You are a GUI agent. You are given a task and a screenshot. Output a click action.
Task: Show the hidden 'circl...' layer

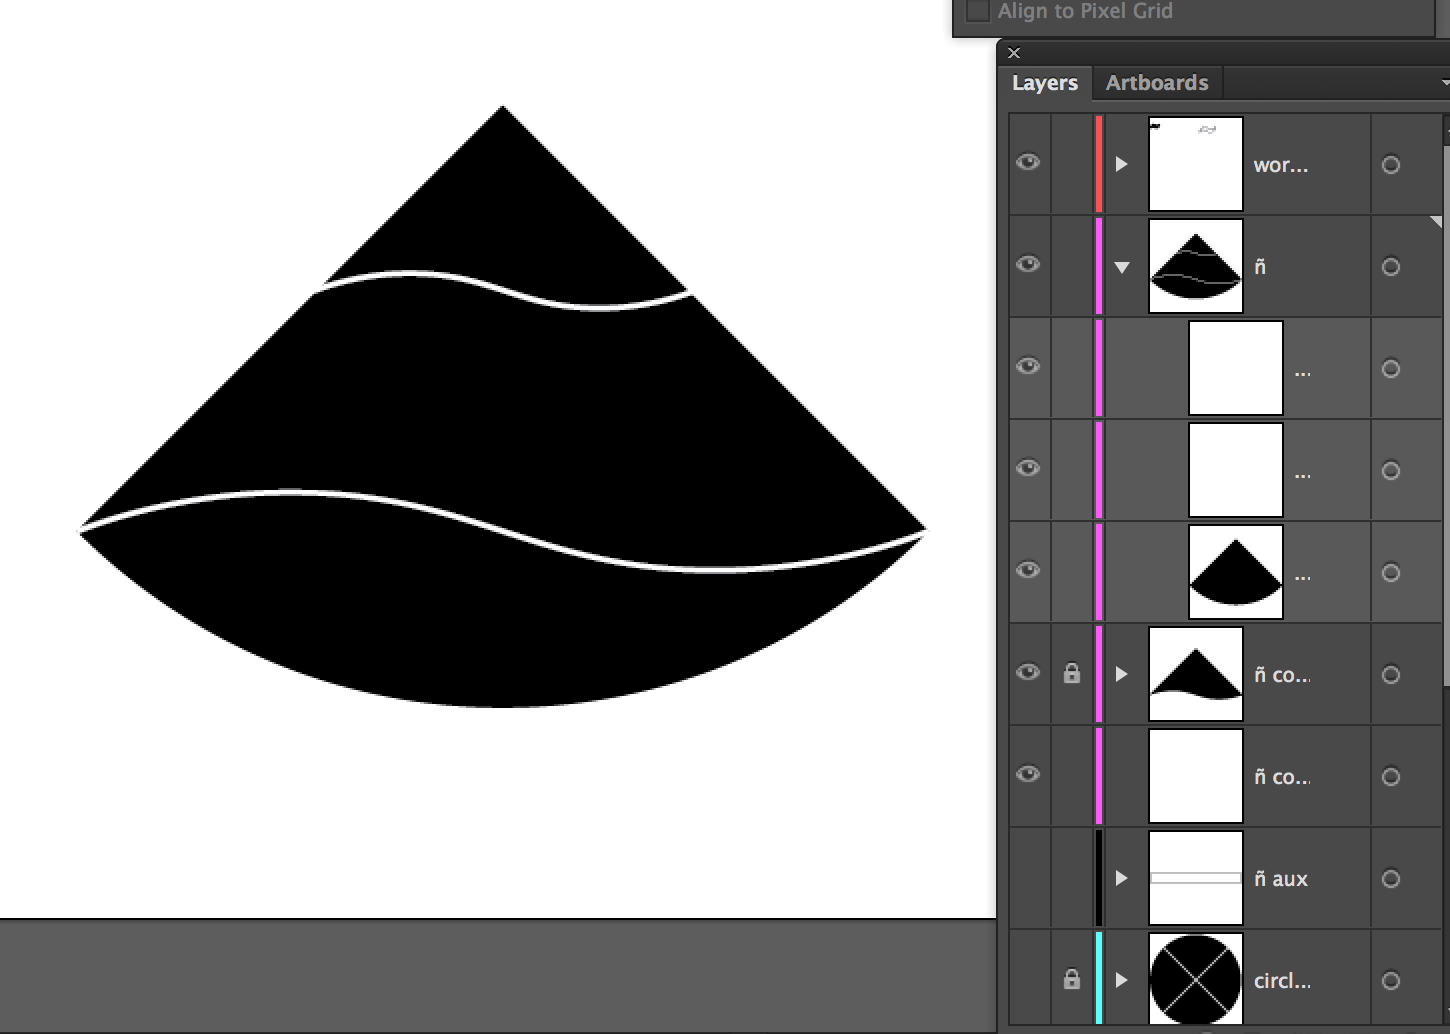[x=1029, y=980]
